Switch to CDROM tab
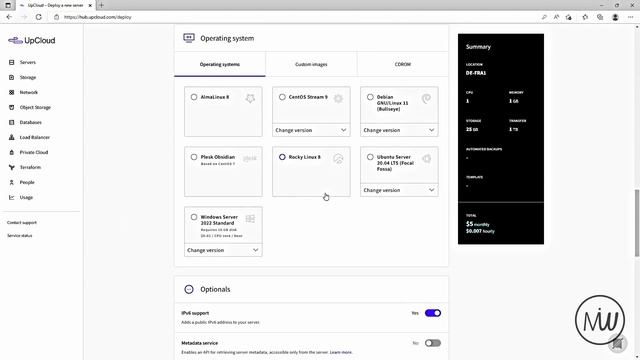The width and height of the screenshot is (640, 360). point(402,64)
